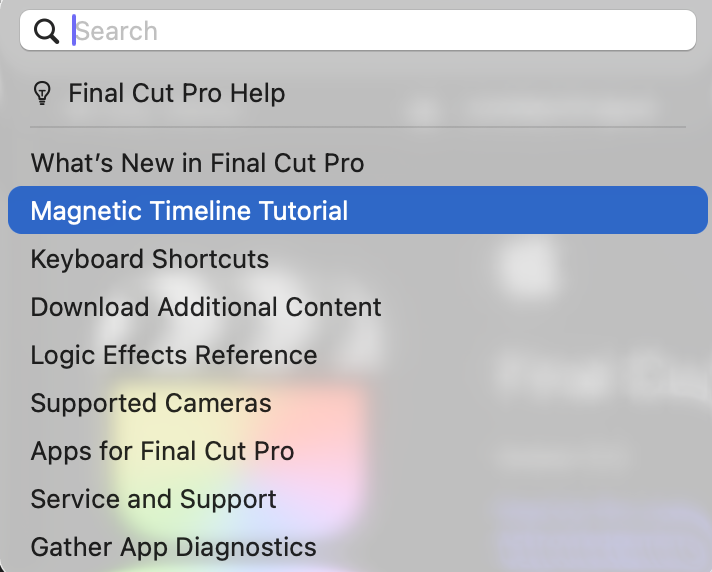Screen dimensions: 712x572
Task: Open Apps for Final Cut Pro
Action: [x=162, y=451]
